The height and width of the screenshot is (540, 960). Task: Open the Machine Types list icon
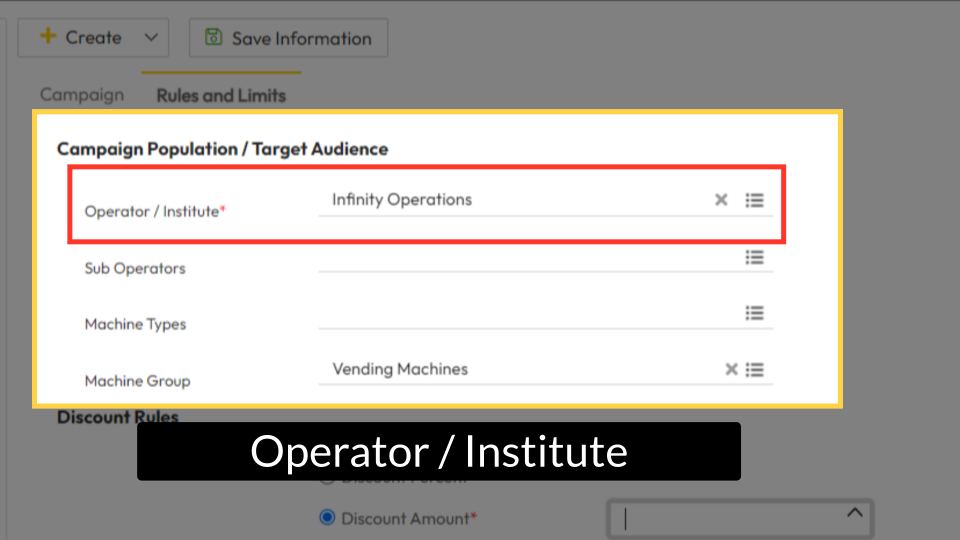755,313
